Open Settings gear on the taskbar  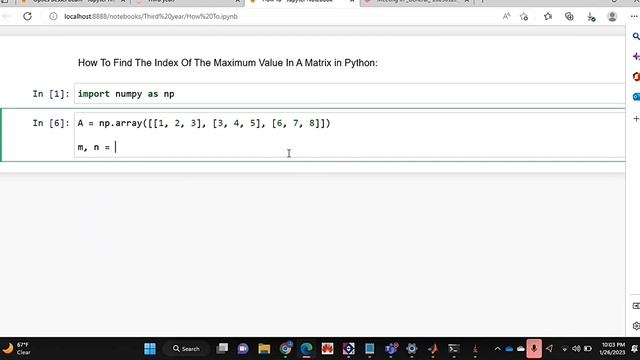click(412, 349)
